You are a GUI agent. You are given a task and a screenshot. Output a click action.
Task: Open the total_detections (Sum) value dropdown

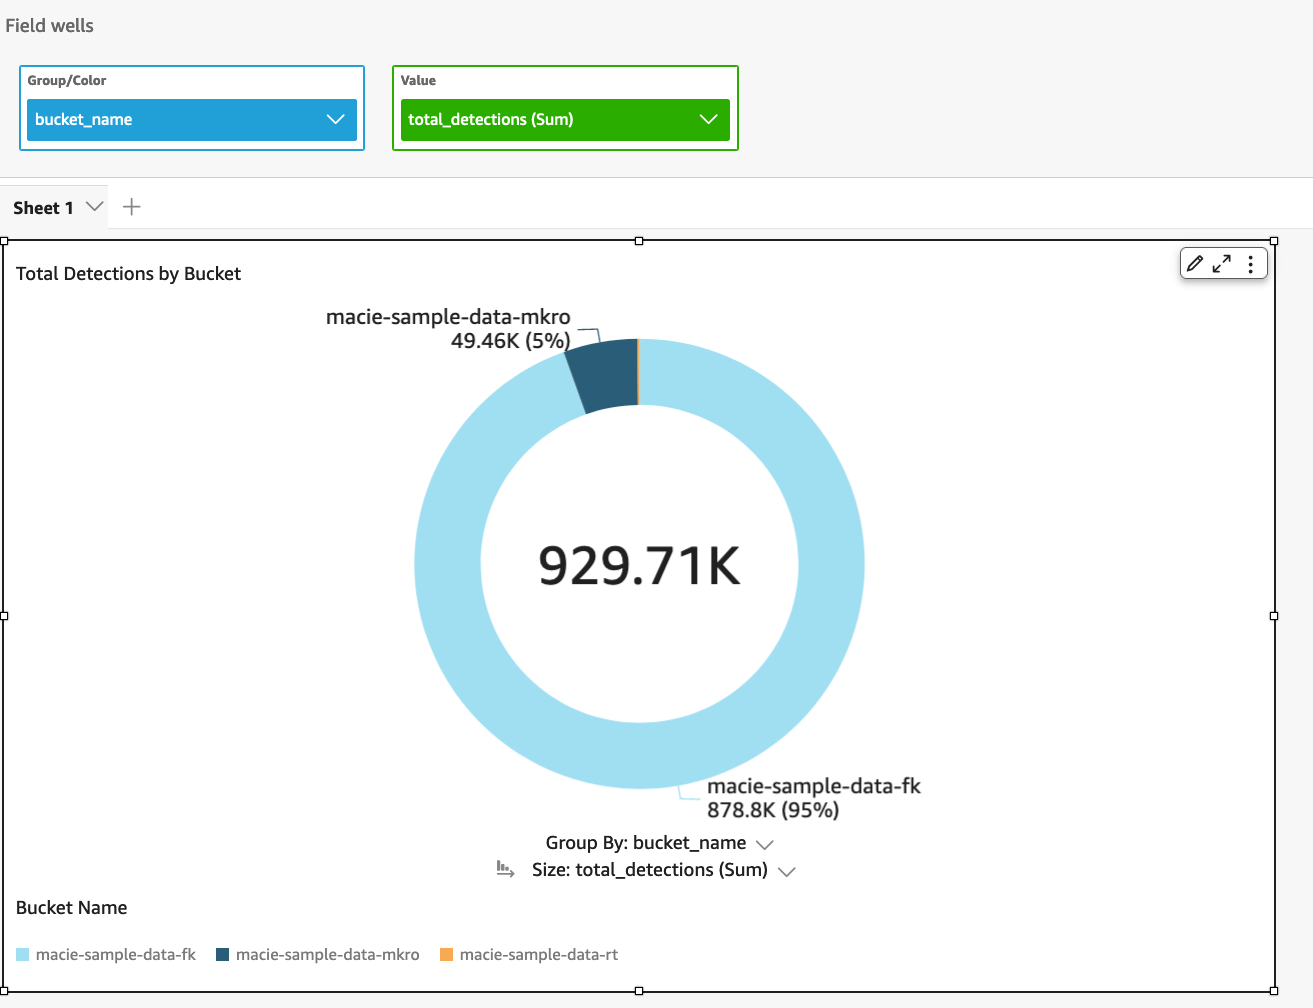(x=710, y=119)
